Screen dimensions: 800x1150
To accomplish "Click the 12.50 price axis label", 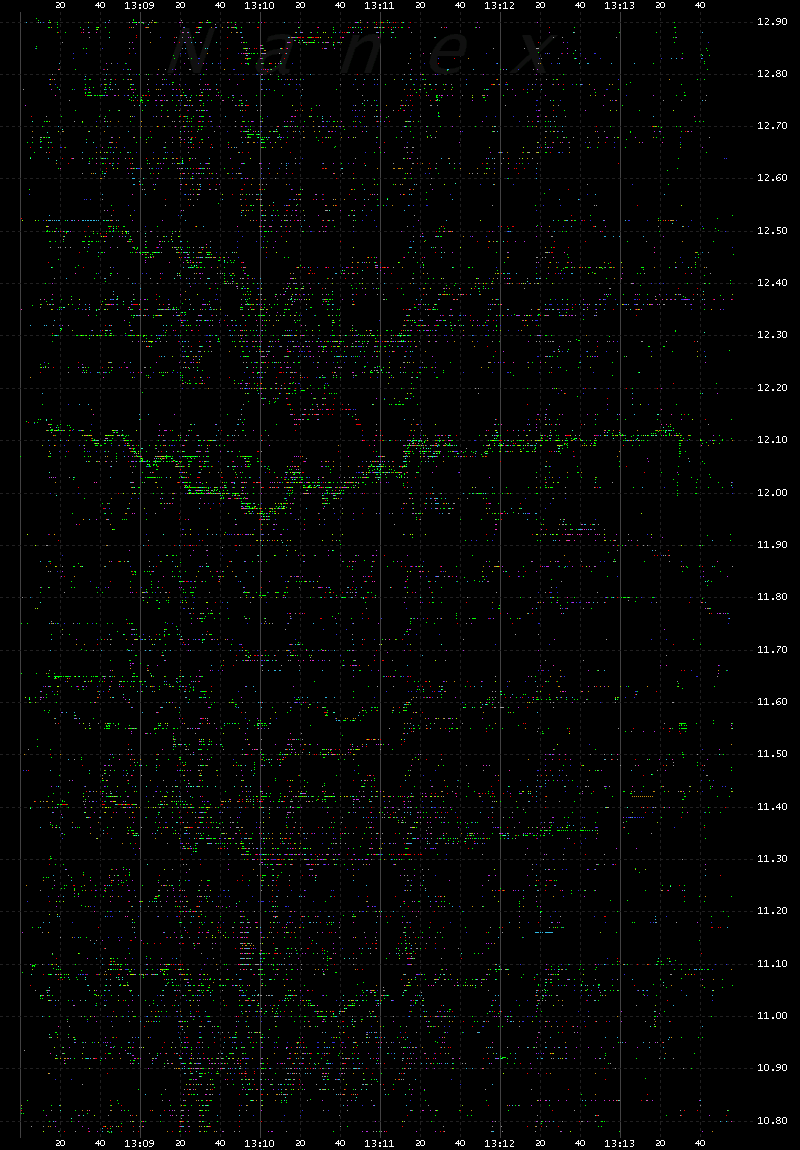I will click(771, 231).
